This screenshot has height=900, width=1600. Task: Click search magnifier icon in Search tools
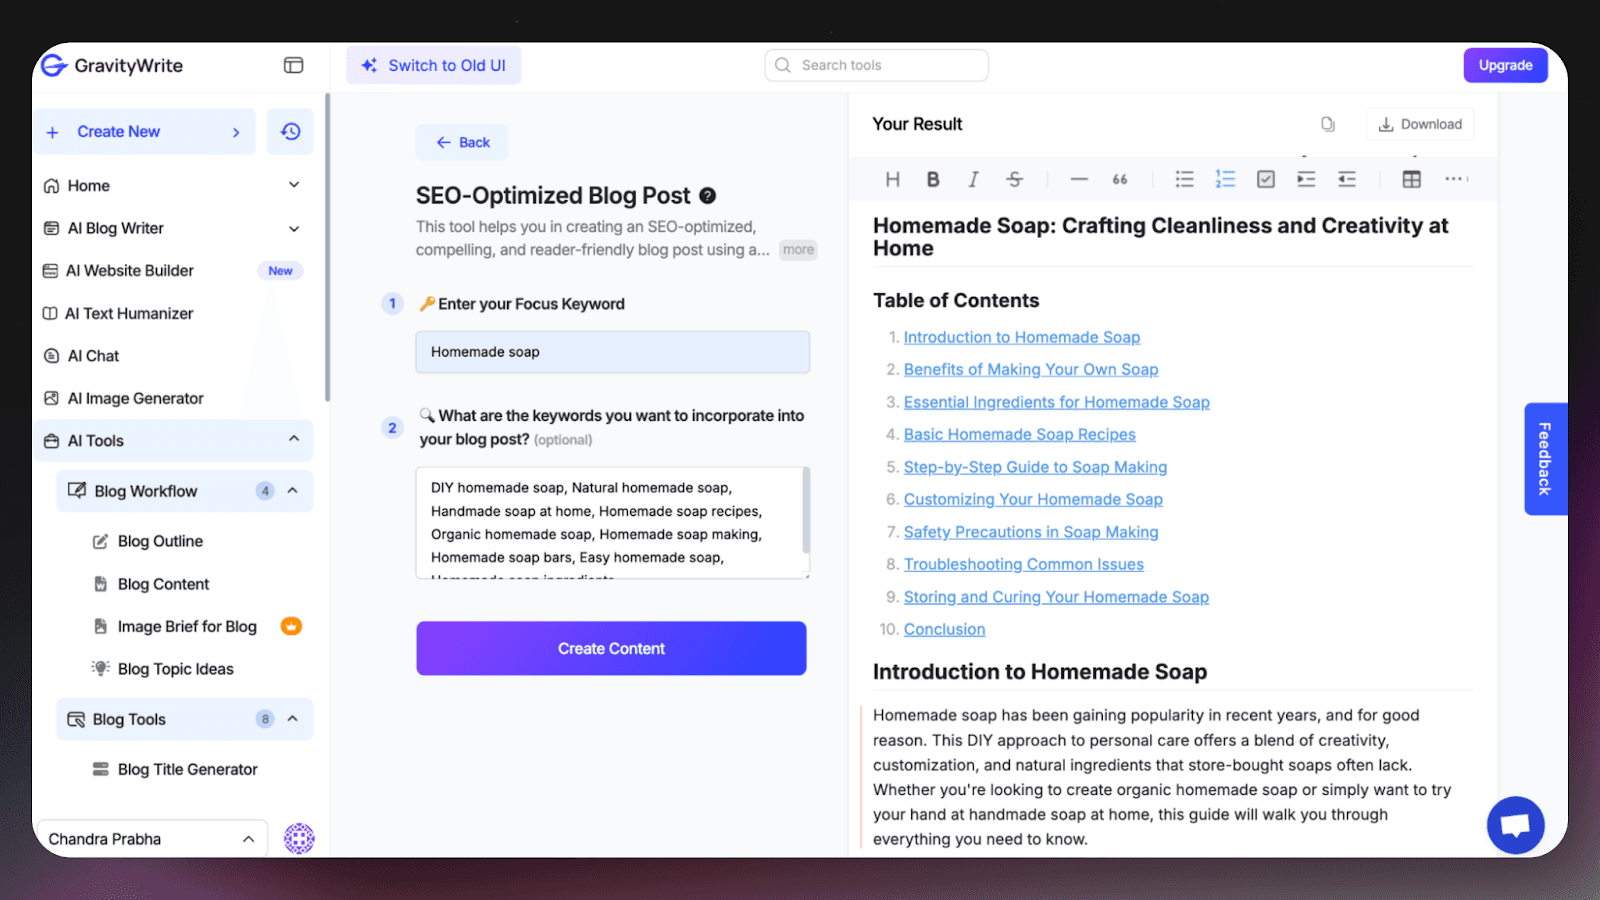click(783, 65)
